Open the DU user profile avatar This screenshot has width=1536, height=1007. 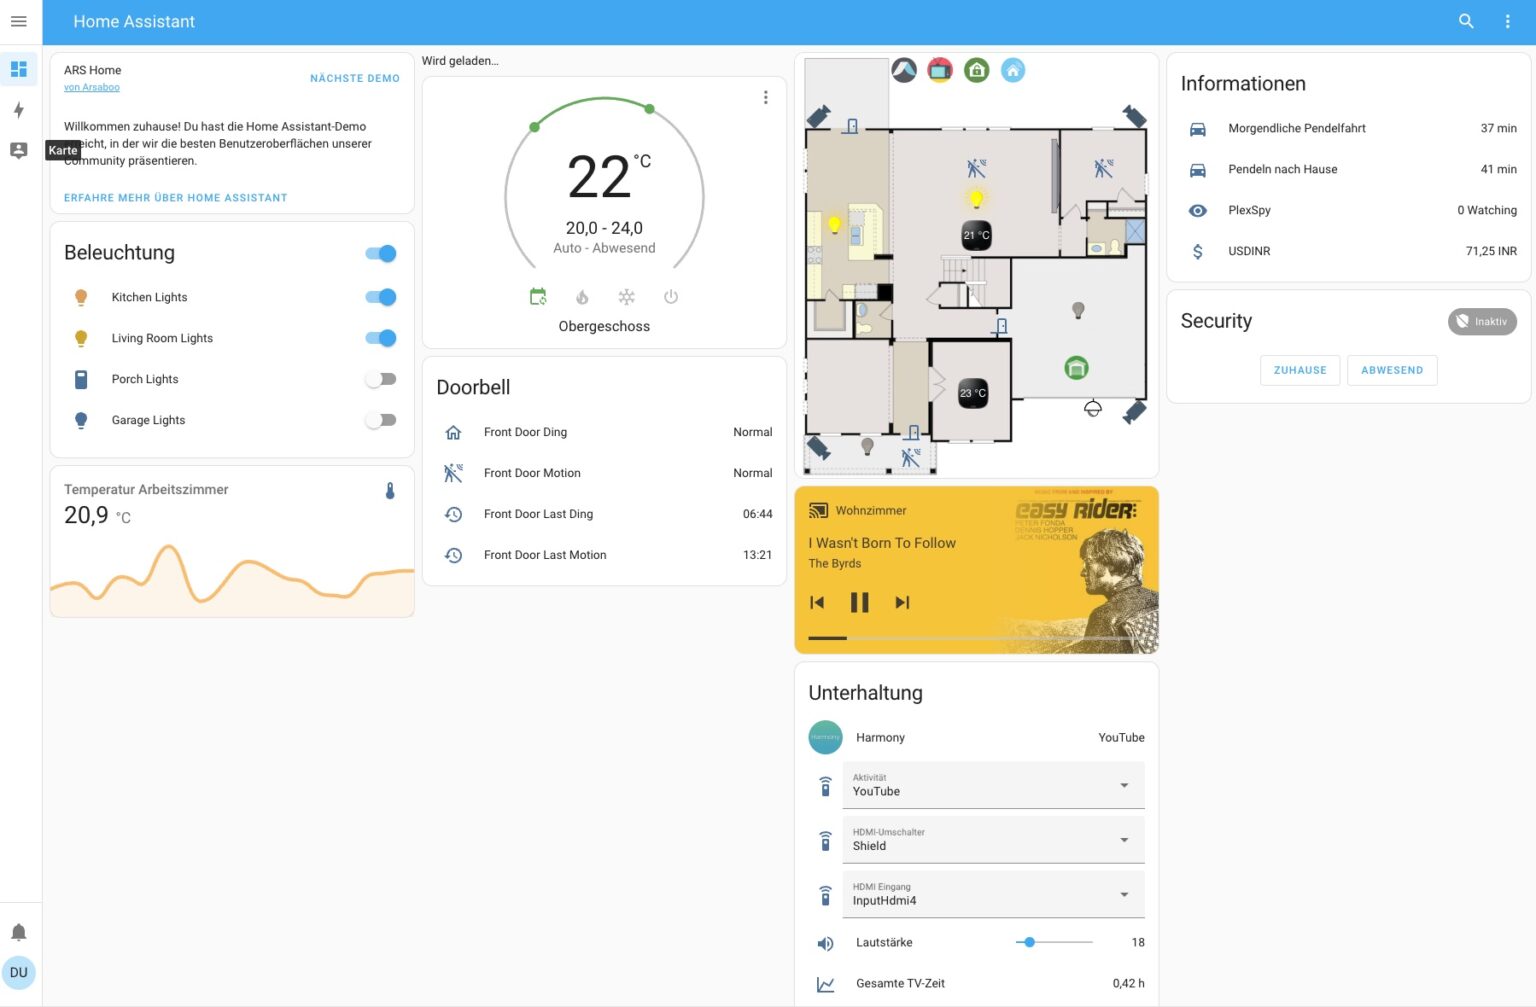(18, 972)
